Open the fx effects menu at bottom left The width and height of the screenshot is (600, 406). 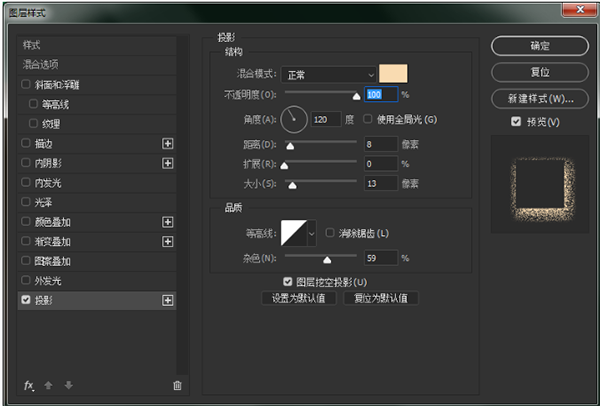tap(29, 385)
